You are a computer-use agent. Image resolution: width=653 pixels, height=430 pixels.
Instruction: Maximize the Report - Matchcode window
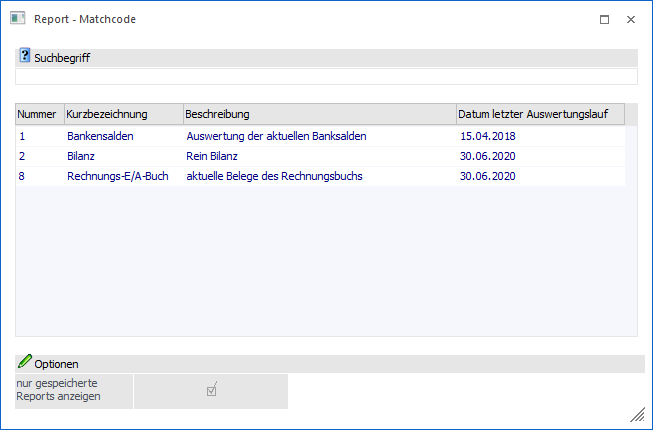point(604,19)
